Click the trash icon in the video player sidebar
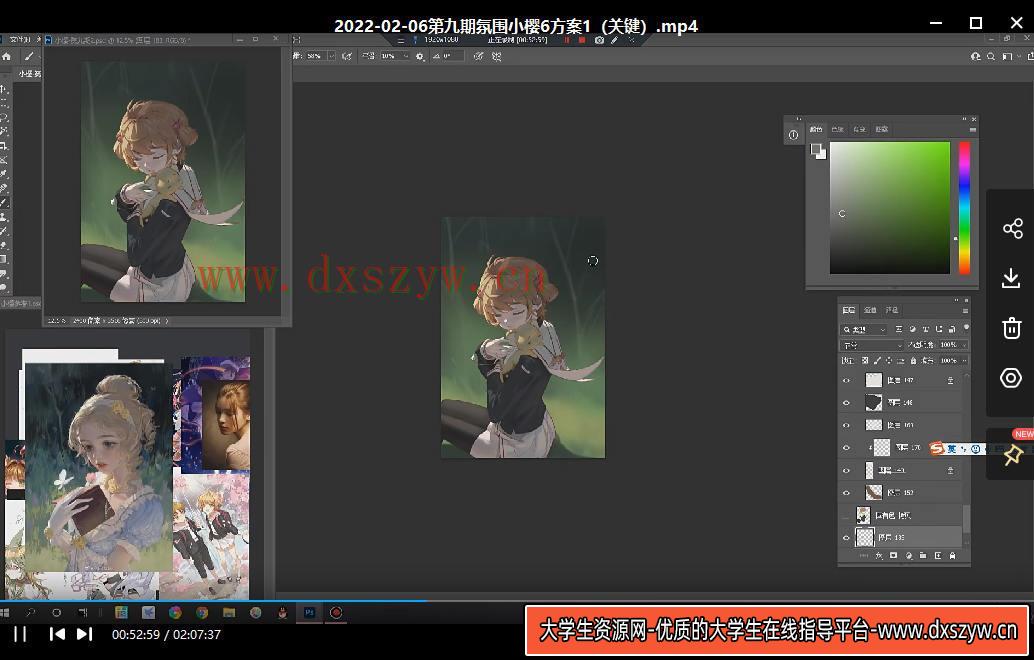Image resolution: width=1034 pixels, height=660 pixels. (1012, 328)
